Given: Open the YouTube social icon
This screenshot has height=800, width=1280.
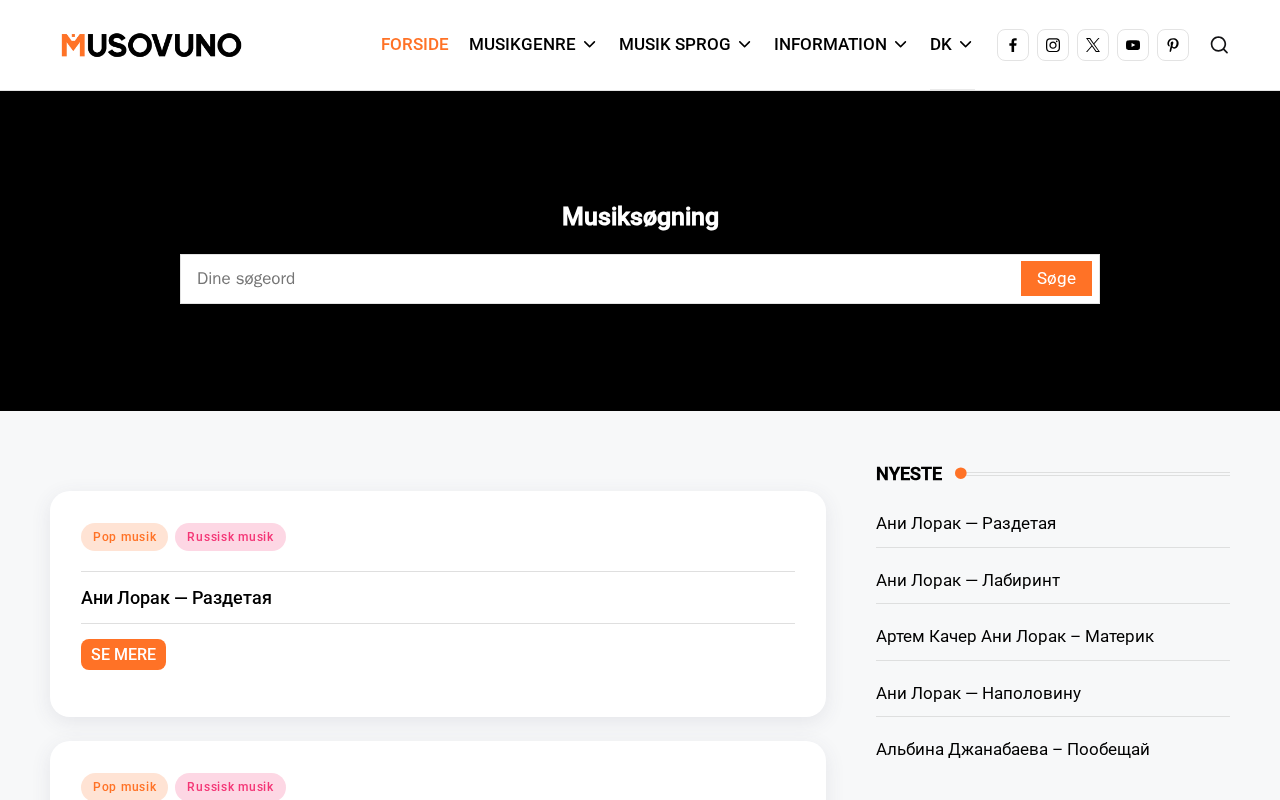Looking at the screenshot, I should [1133, 45].
